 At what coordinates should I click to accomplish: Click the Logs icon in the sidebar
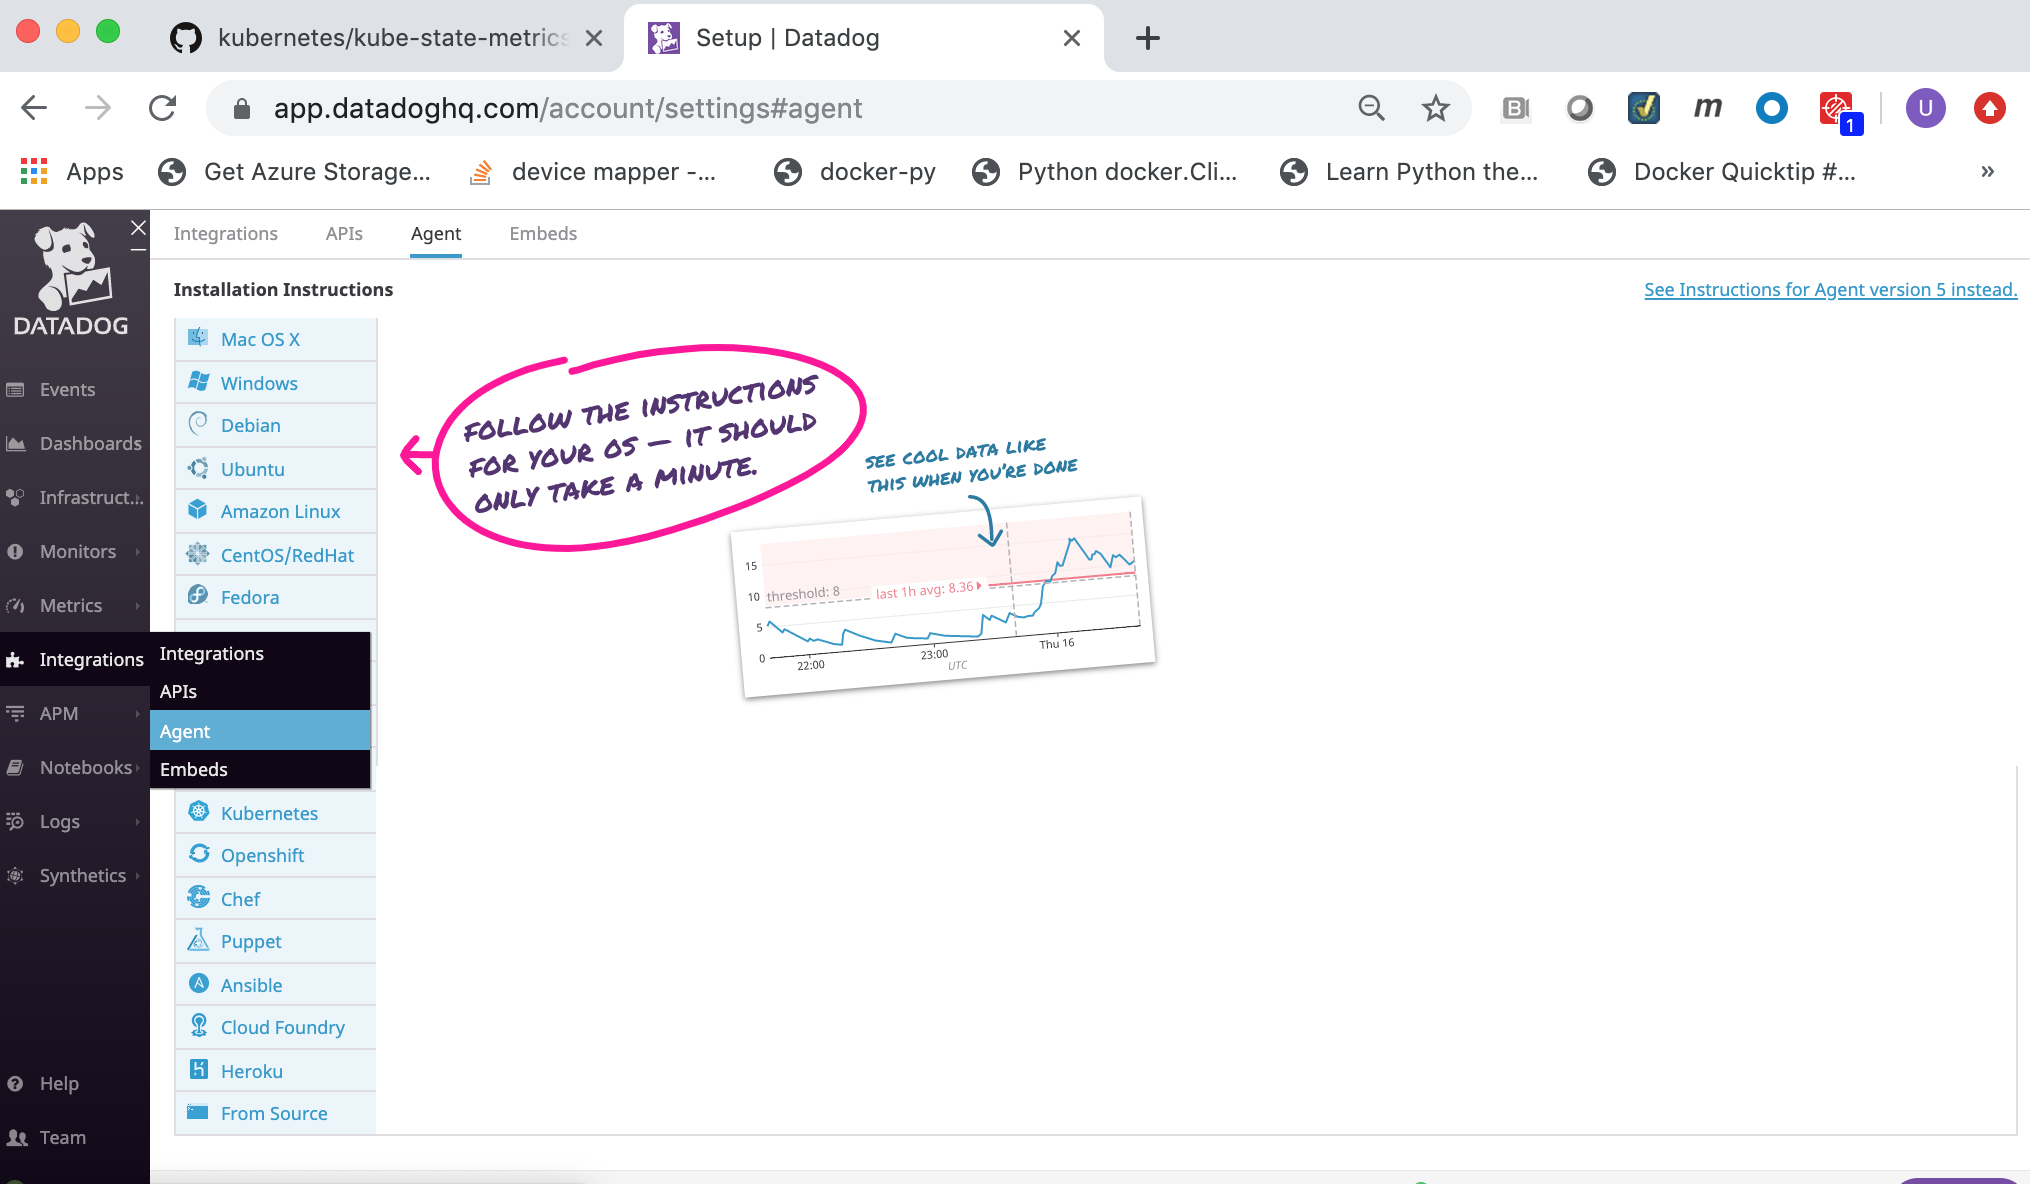coord(15,822)
